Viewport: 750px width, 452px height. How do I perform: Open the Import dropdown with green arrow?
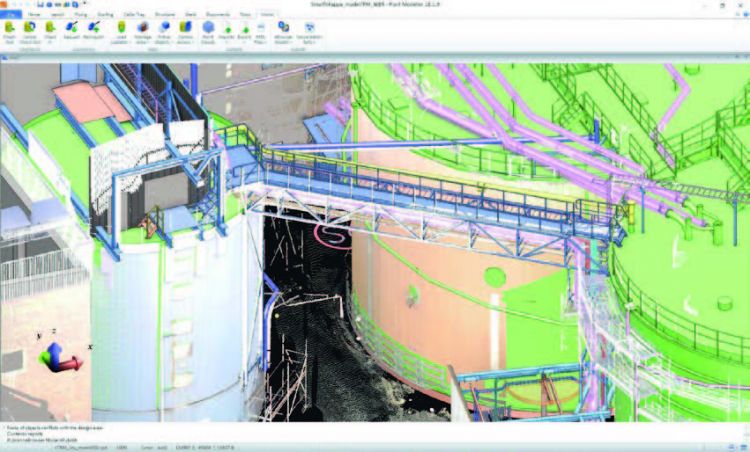pyautogui.click(x=227, y=33)
